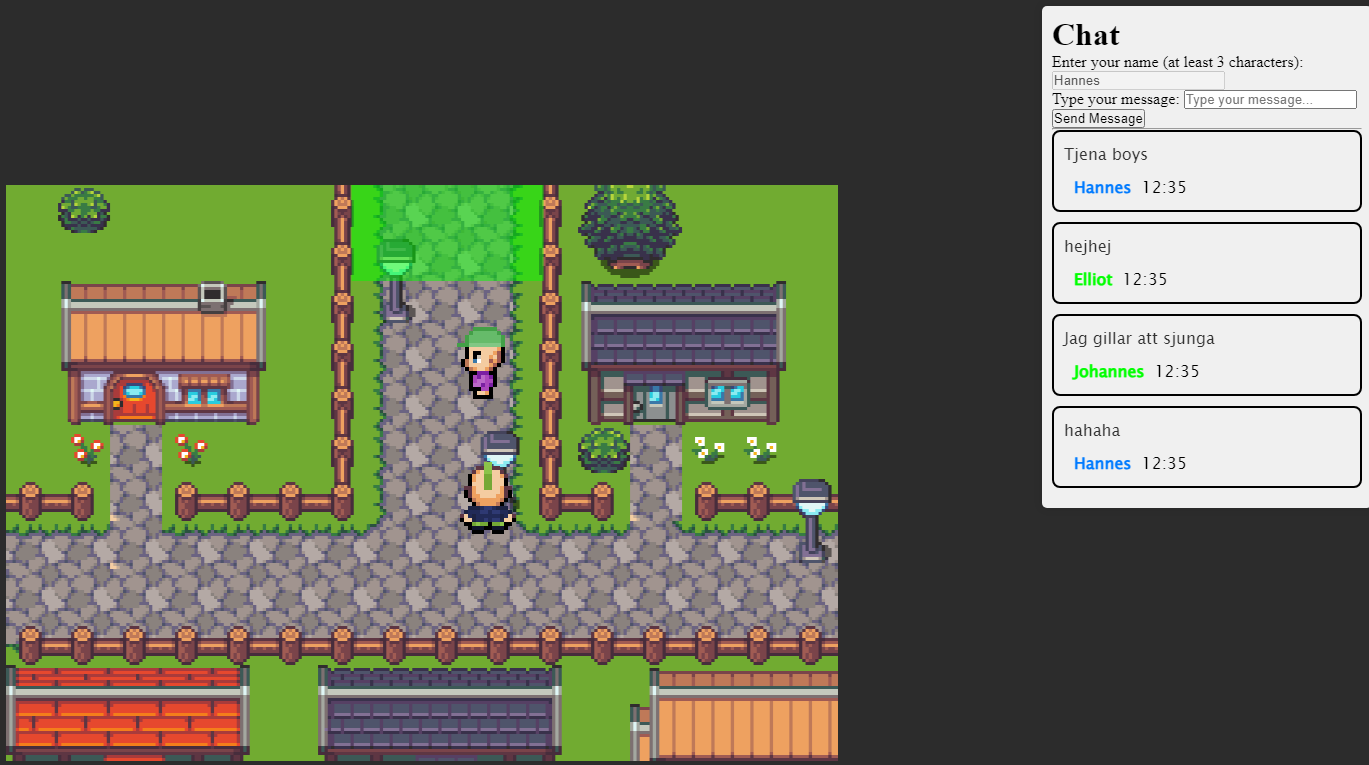Screen dimensions: 1369x765
Task: Click the bush next to the purple-roof house
Action: click(x=604, y=450)
